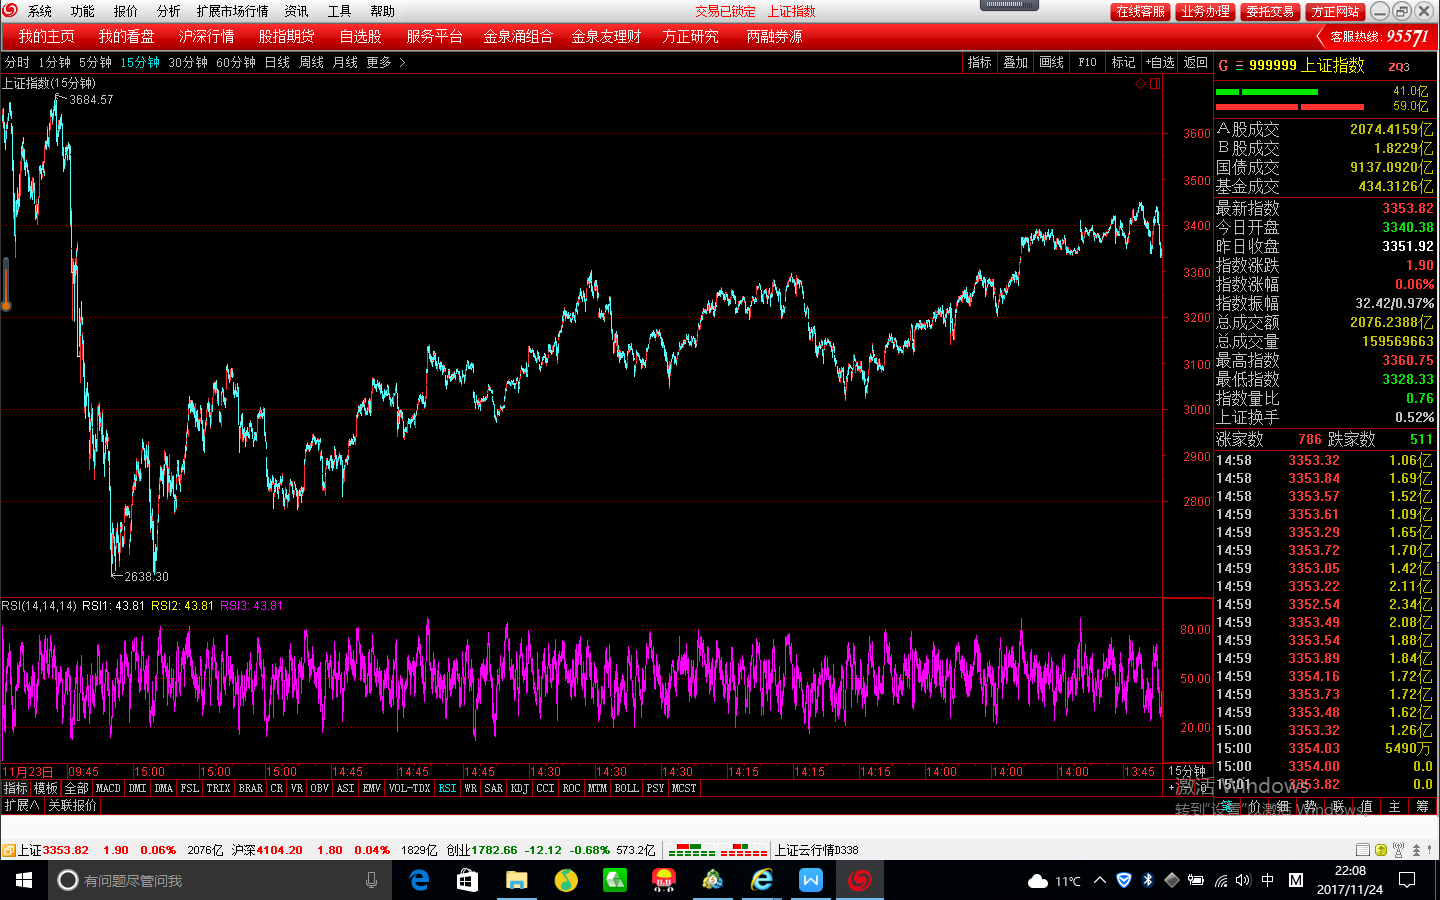
Task: Expand 更多 chart period options
Action: tap(386, 63)
